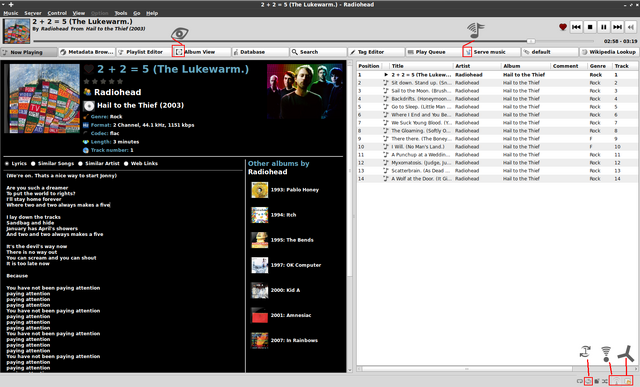Toggle repeat mode in status bar
Viewport: 640px width, 387px height.
[580, 381]
